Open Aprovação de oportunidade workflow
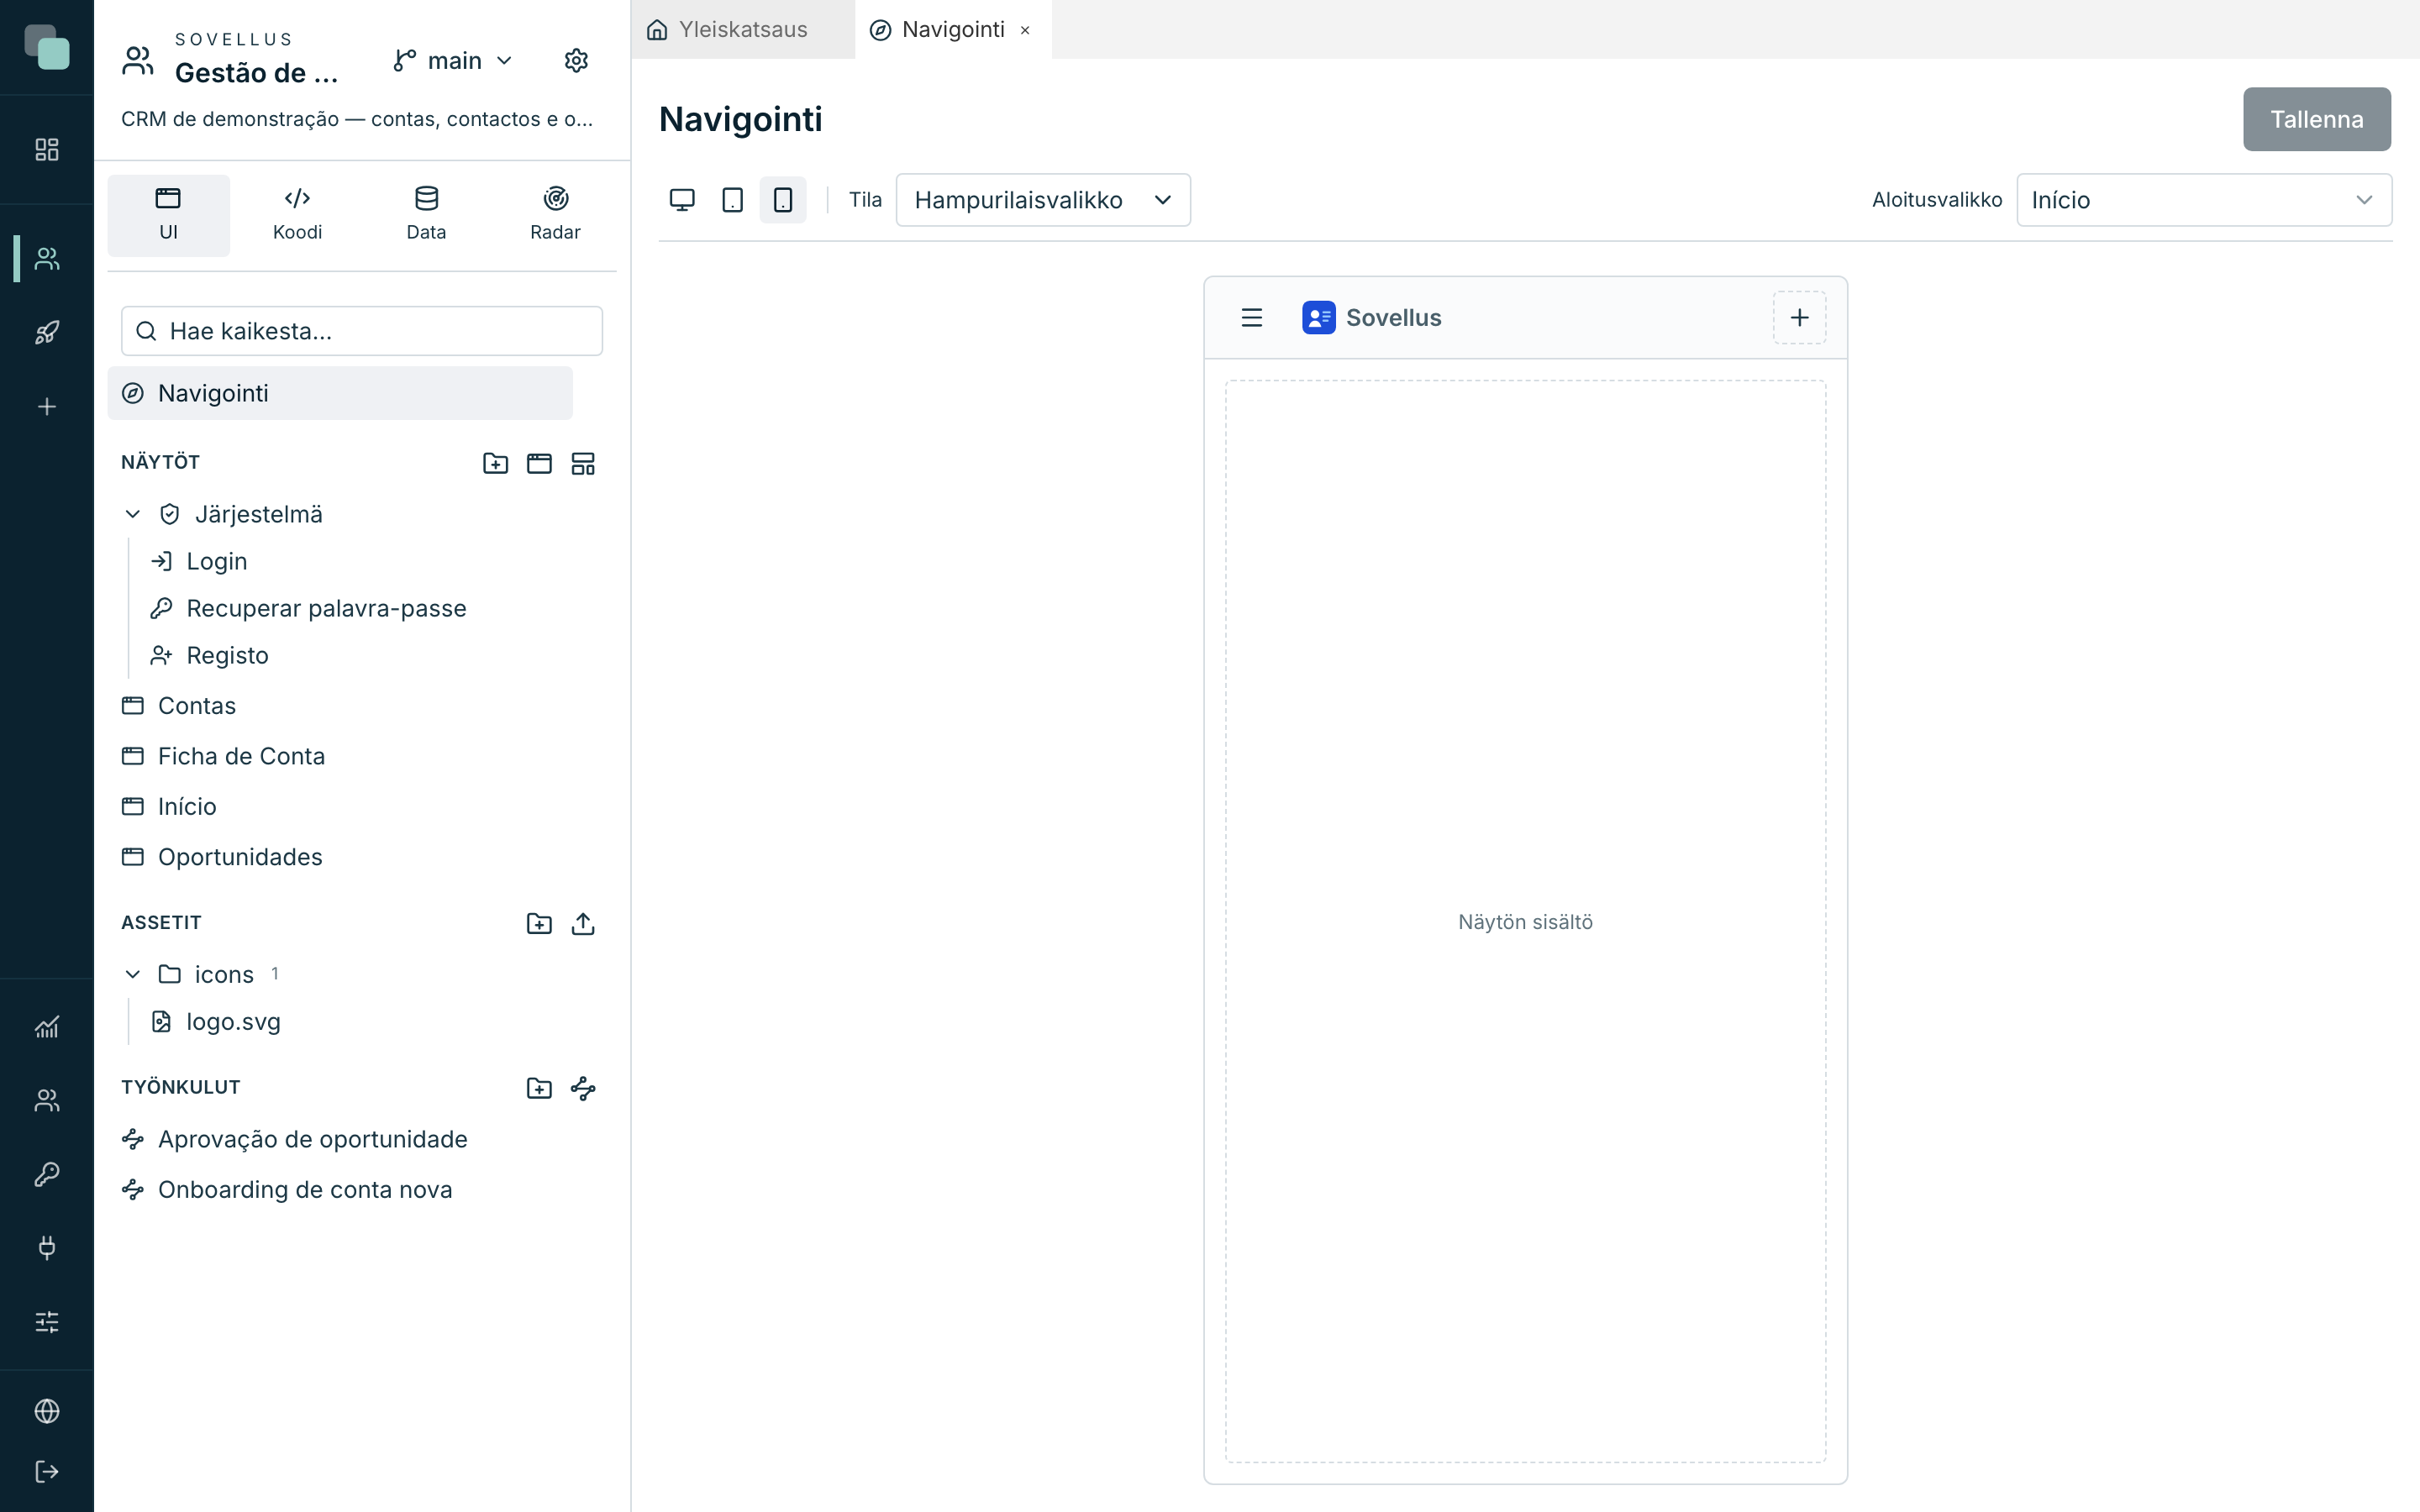Viewport: 2420px width, 1512px height. point(313,1139)
